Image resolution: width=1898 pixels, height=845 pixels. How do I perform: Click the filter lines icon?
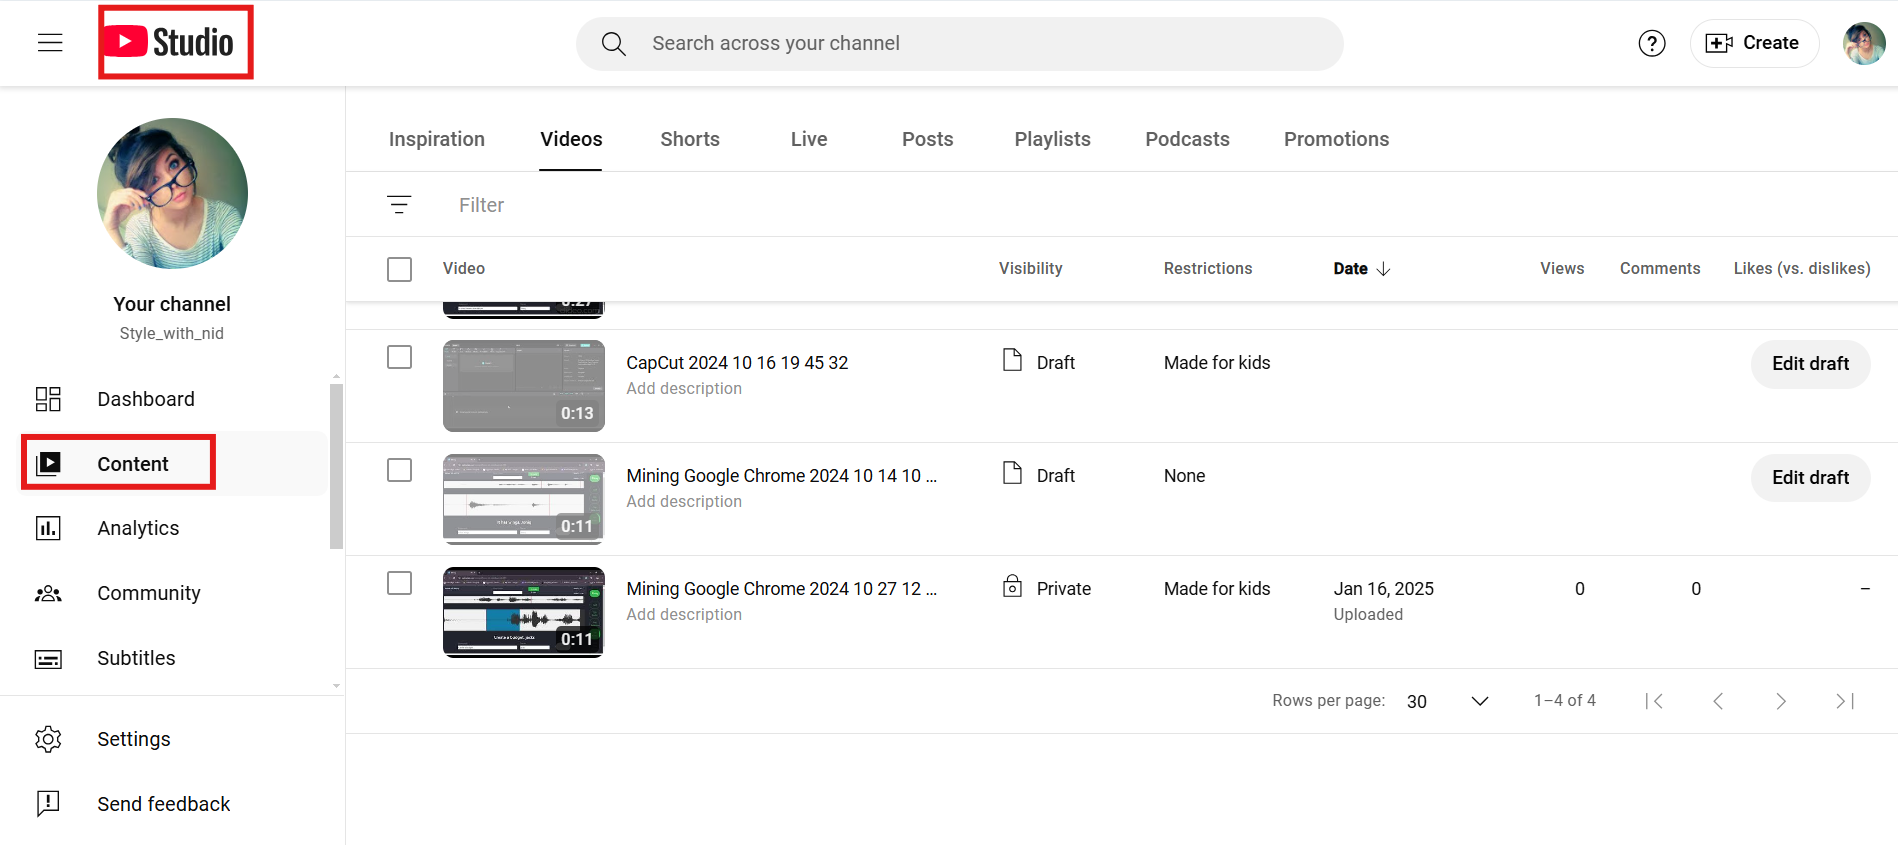pyautogui.click(x=399, y=205)
